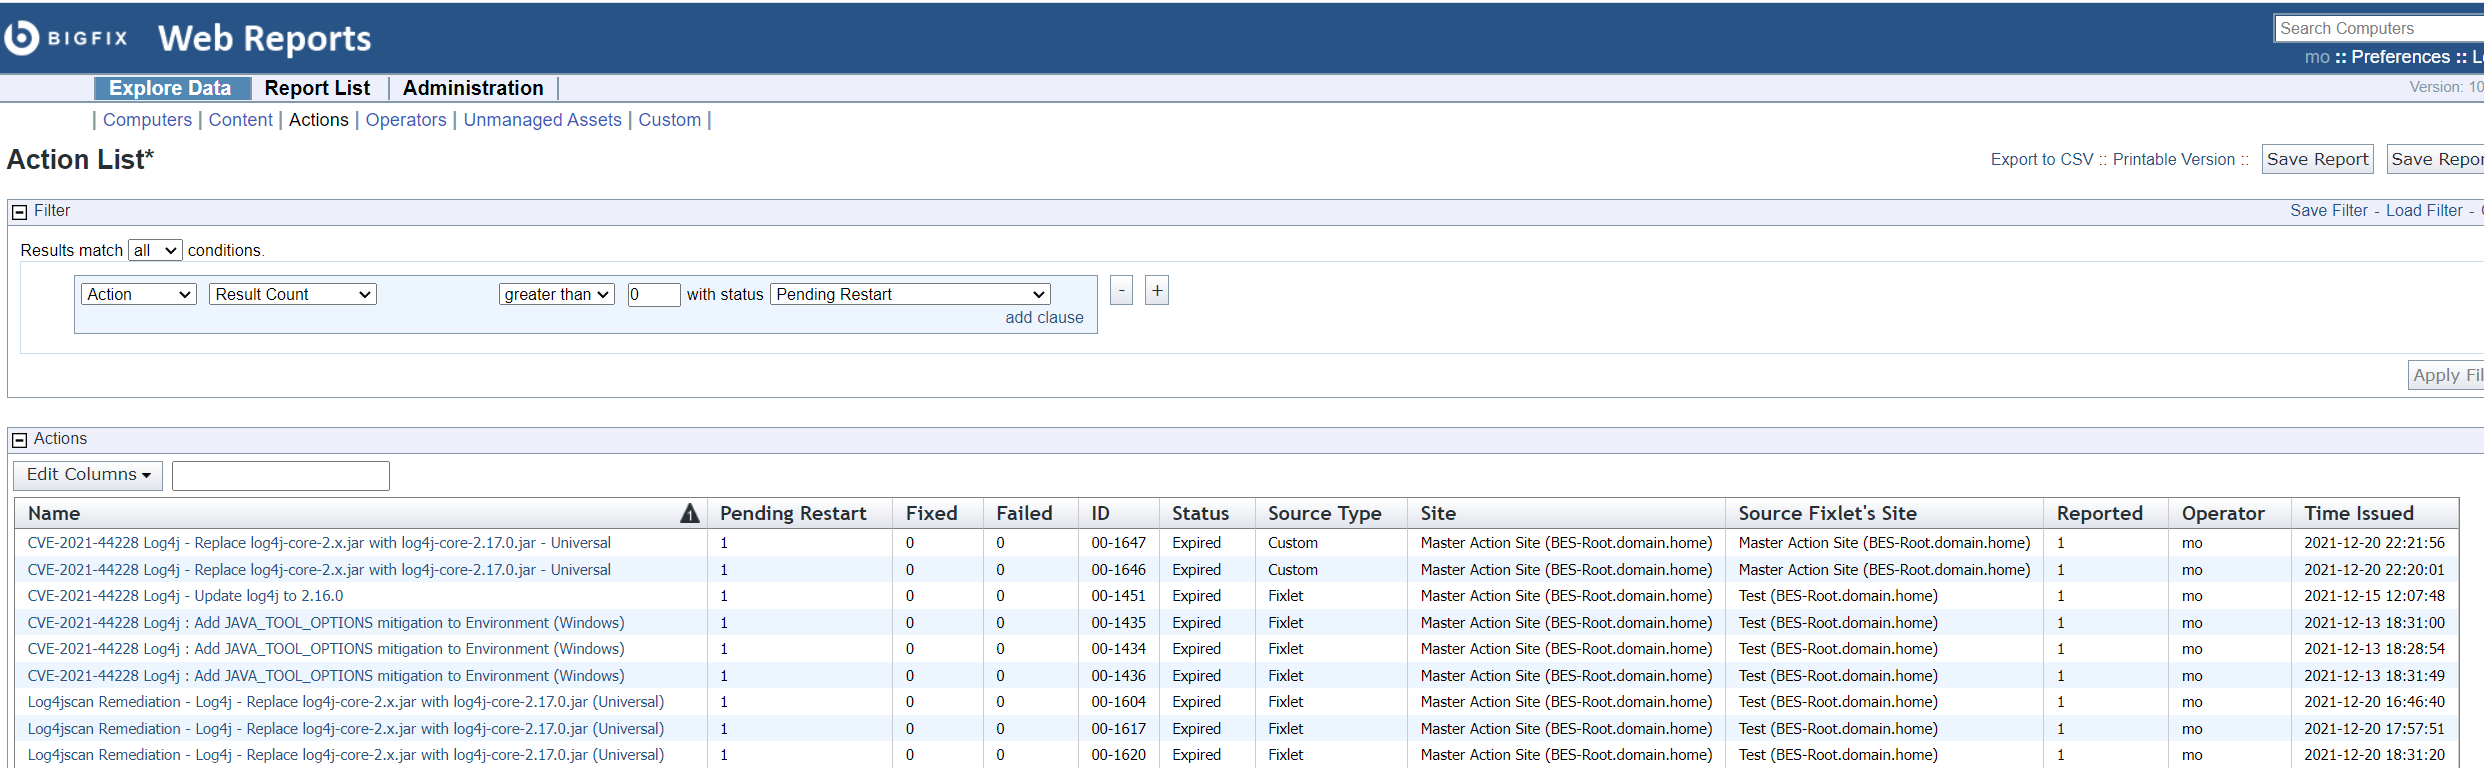Image resolution: width=2484 pixels, height=768 pixels.
Task: Go to the Computers section
Action: pos(147,120)
